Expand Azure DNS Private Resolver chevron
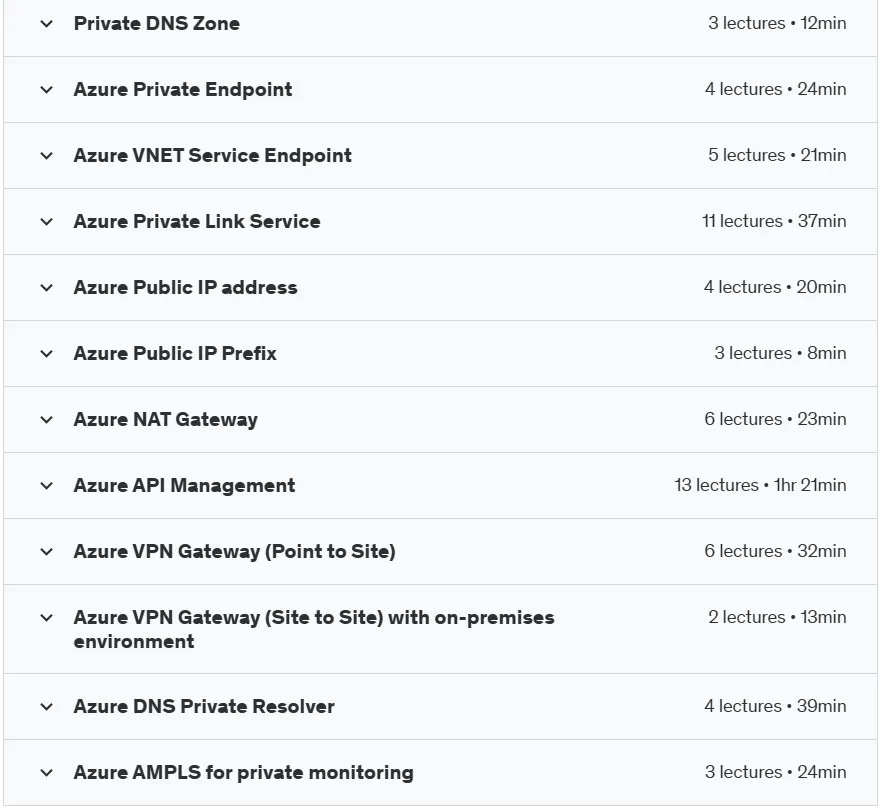Image resolution: width=881 pixels, height=812 pixels. [47, 707]
